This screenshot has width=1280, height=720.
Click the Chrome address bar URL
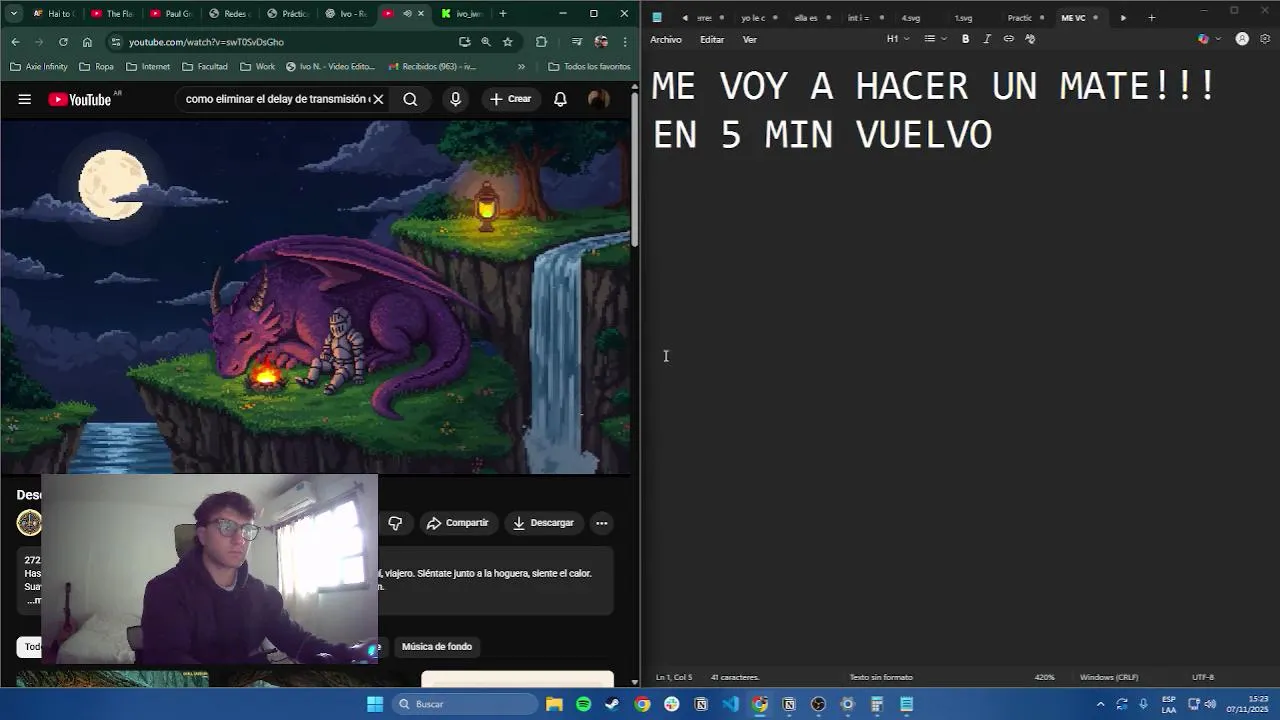[x=206, y=42]
